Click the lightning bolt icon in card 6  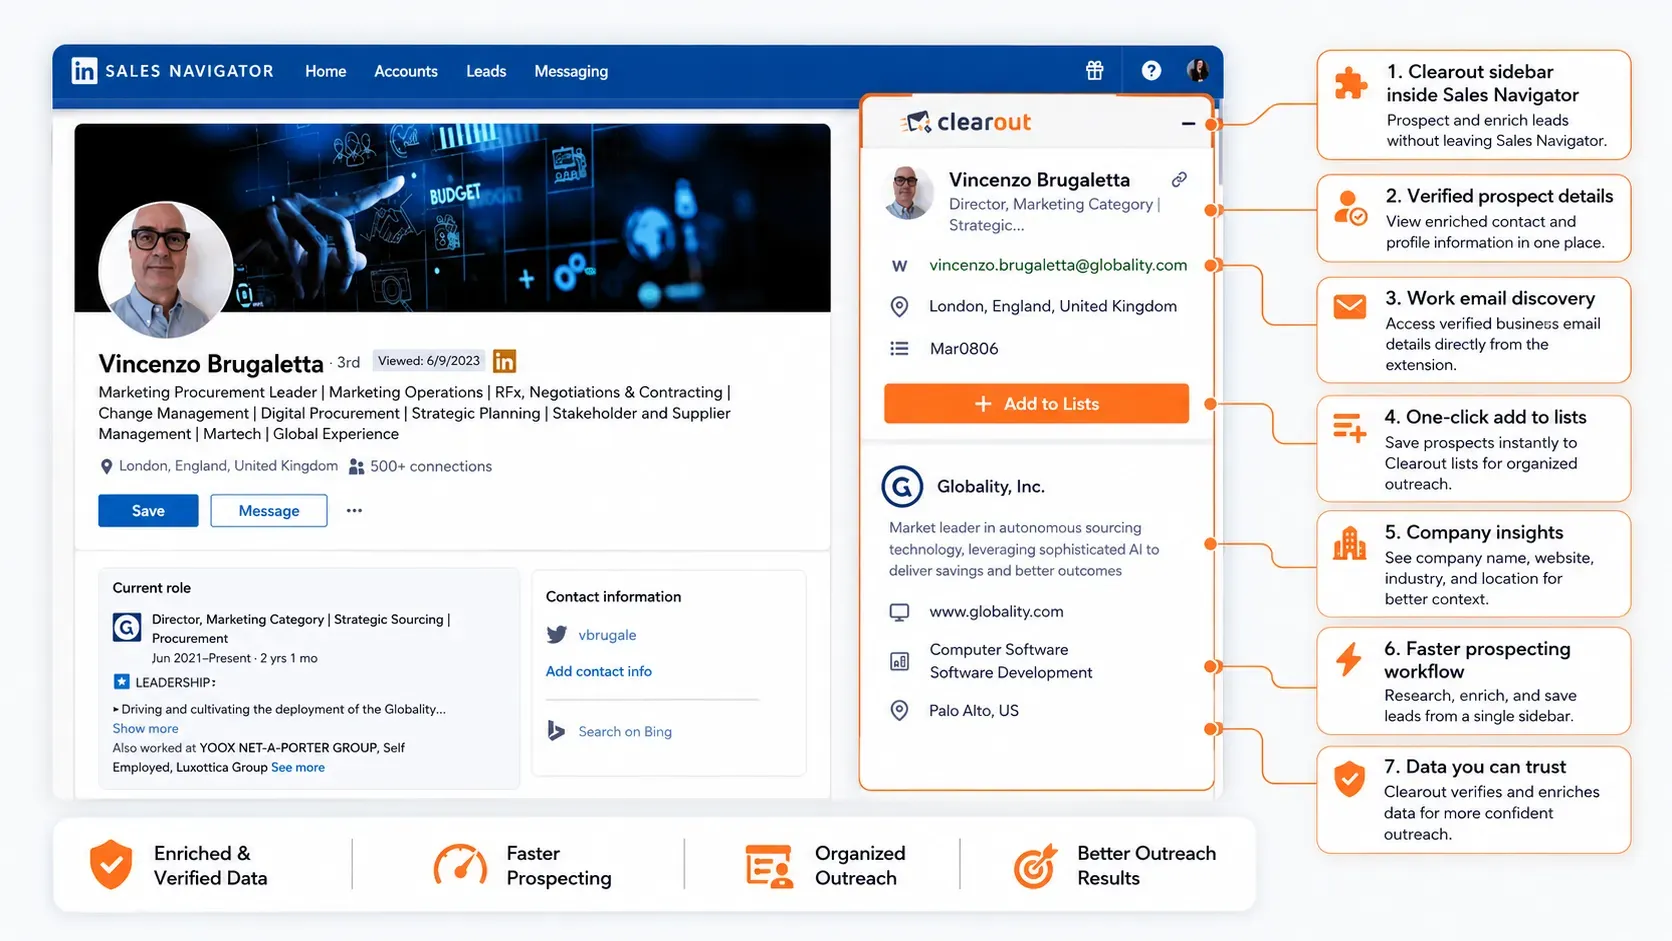click(1349, 660)
